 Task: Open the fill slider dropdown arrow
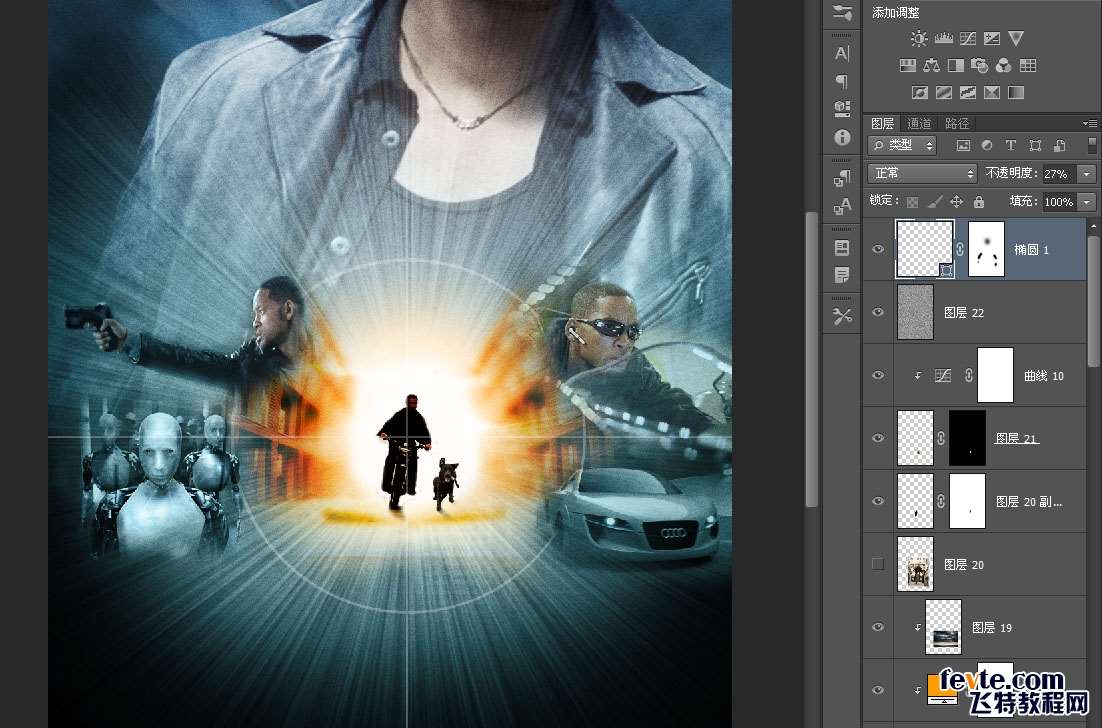pyautogui.click(x=1087, y=202)
